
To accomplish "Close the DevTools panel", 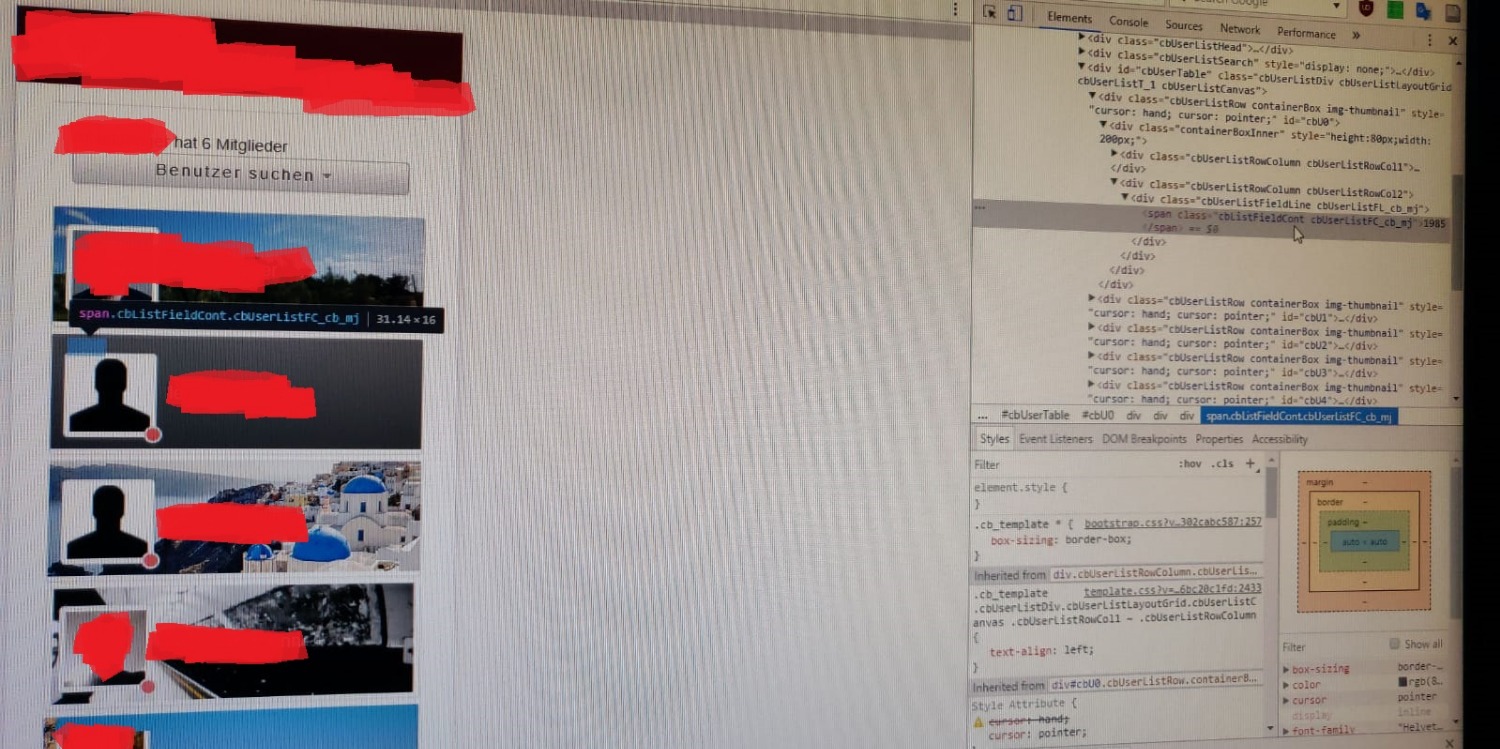I will coord(1453,41).
